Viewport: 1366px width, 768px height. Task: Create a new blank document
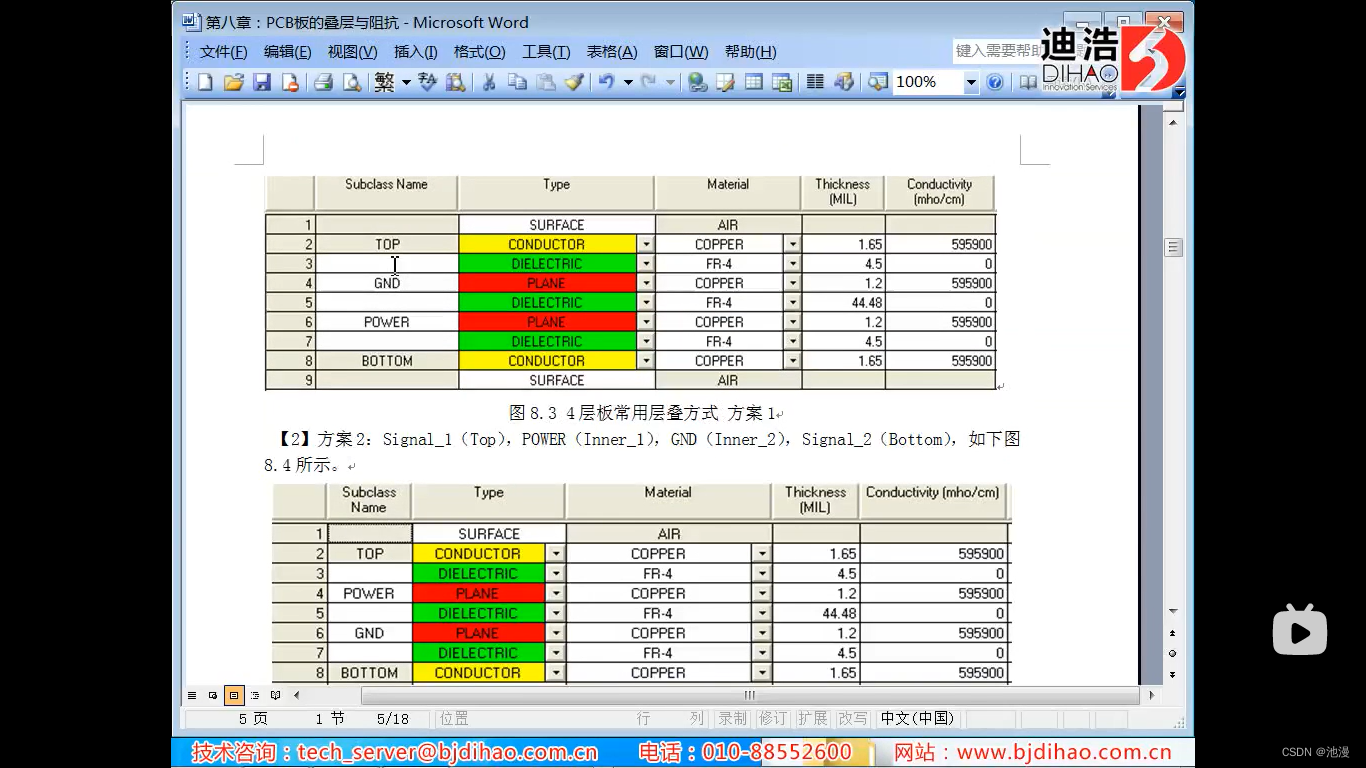pyautogui.click(x=205, y=82)
